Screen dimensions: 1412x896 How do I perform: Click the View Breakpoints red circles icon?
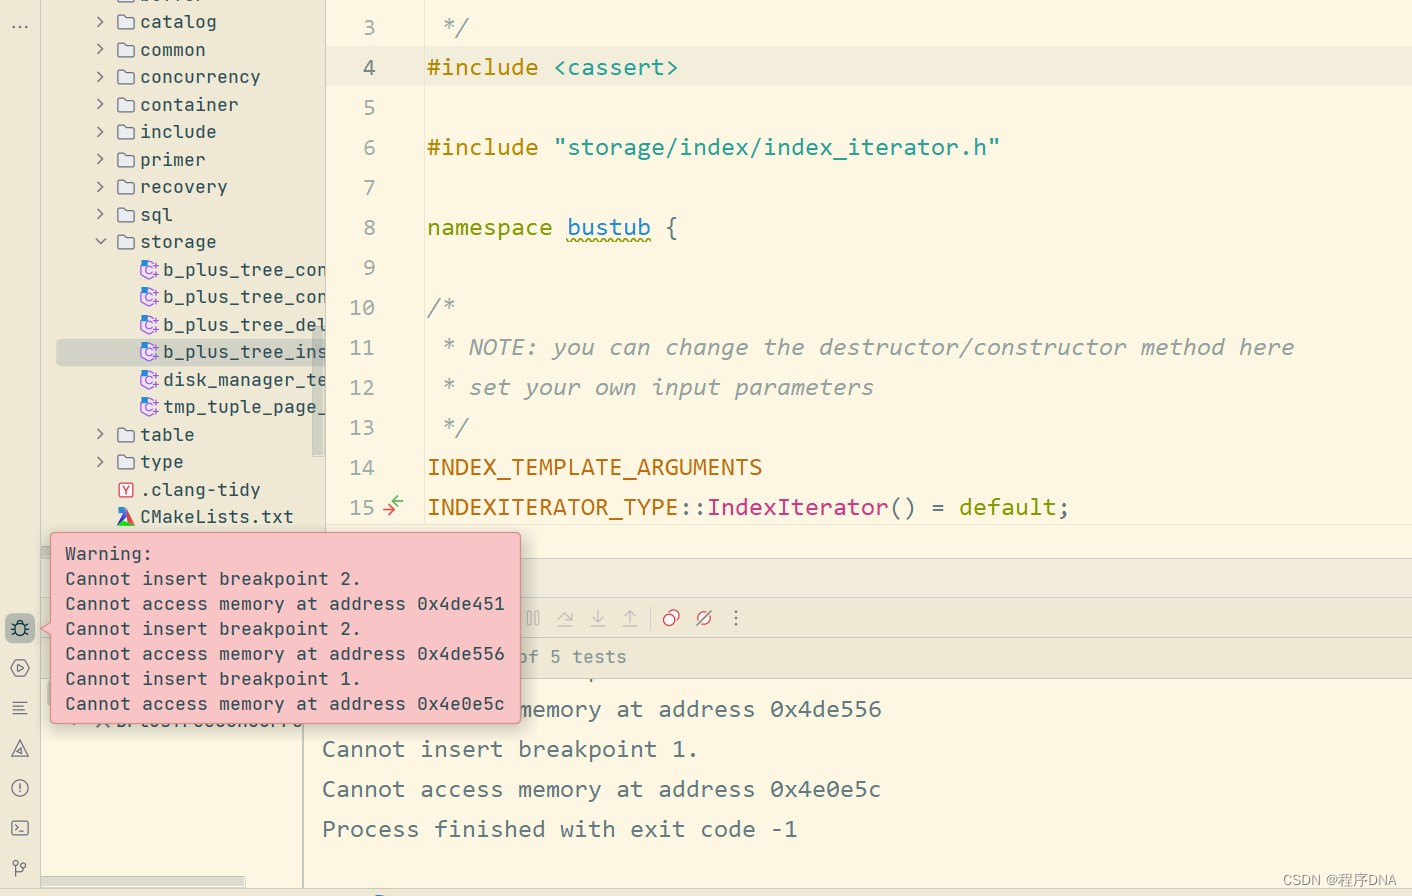(x=671, y=618)
